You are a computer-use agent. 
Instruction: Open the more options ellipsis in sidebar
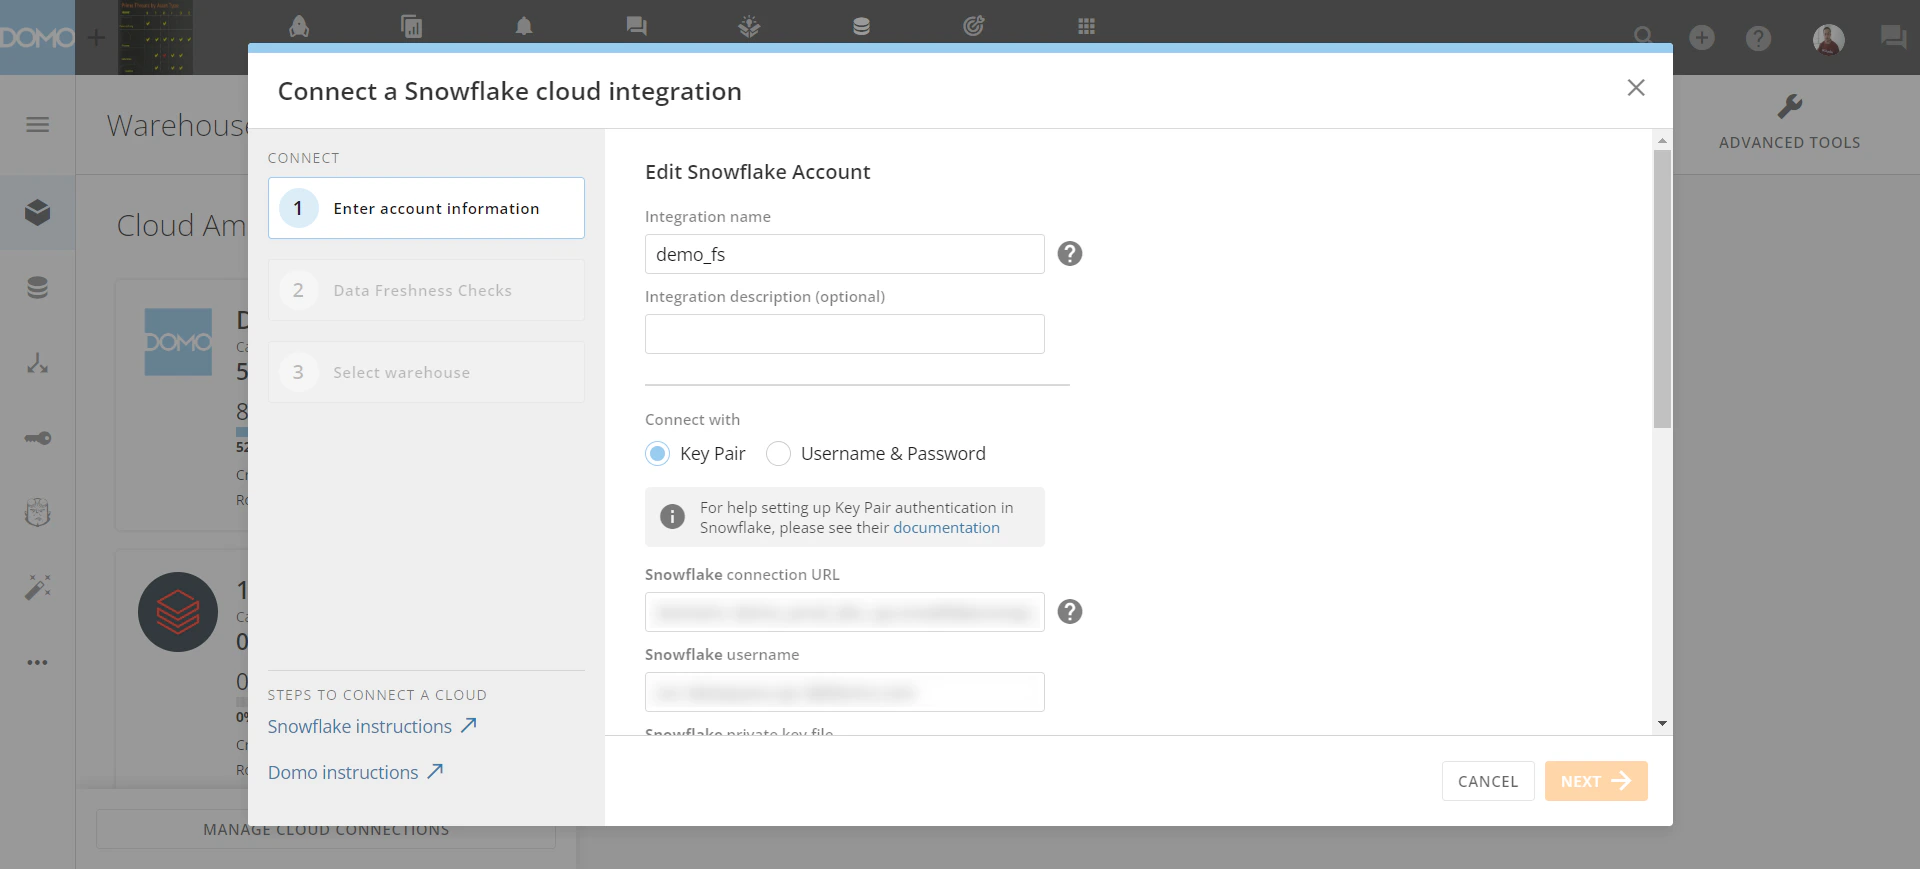pos(38,662)
